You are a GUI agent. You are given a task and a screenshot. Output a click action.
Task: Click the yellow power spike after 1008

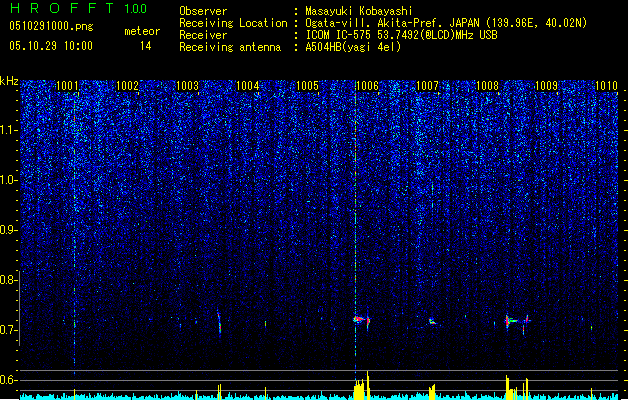pyautogui.click(x=507, y=387)
